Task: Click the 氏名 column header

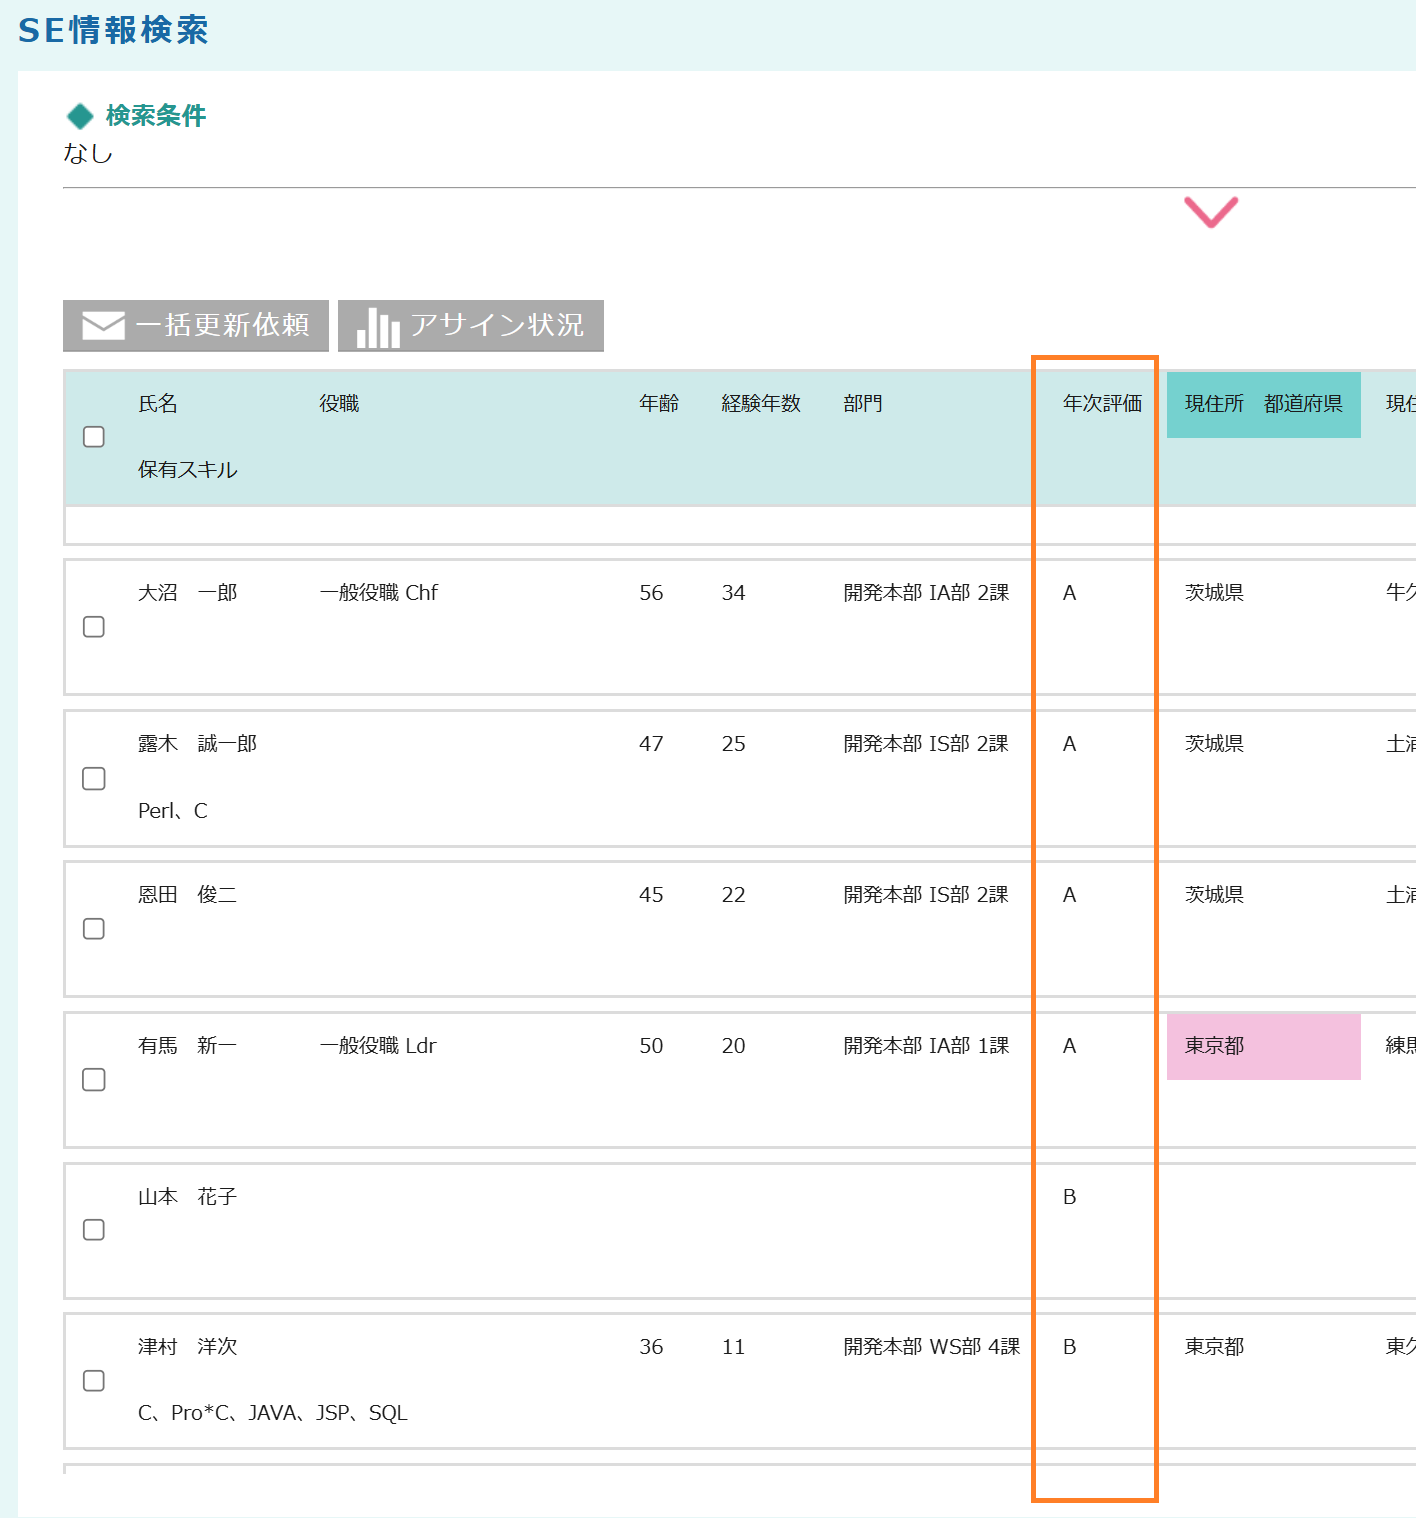Action: coord(158,404)
